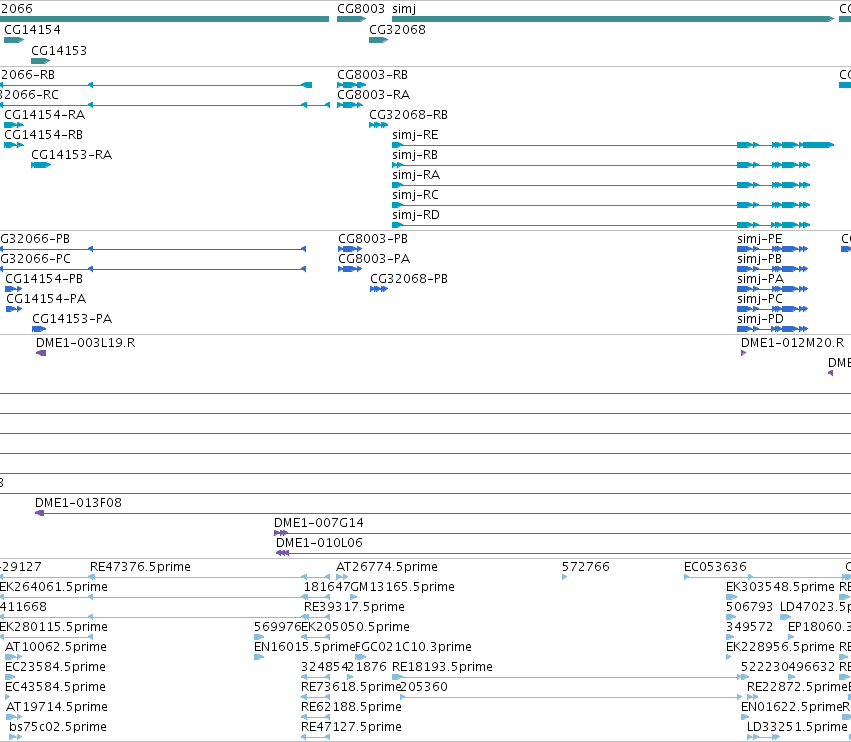Select protein CG14154-PB
This screenshot has width=851, height=742.
[x=44, y=279]
